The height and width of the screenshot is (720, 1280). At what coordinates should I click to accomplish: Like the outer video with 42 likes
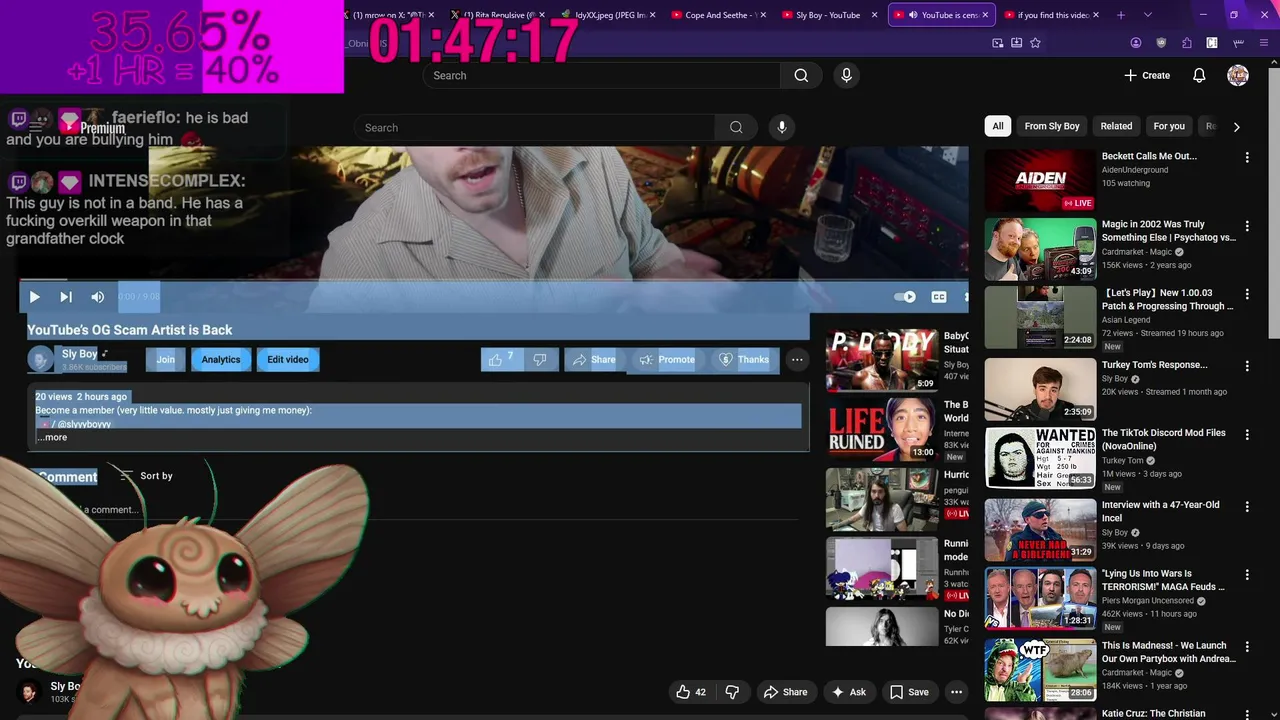692,692
